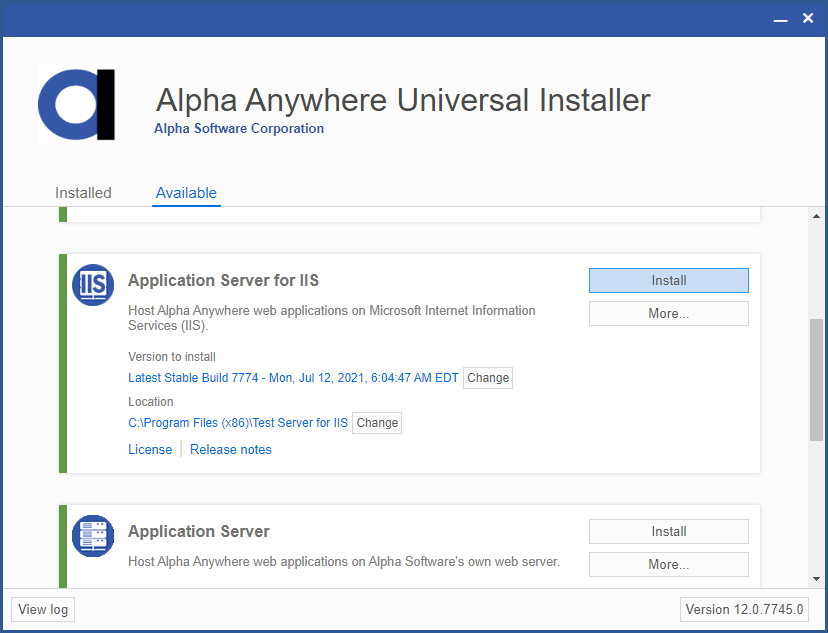Click the Location label
828x633 pixels.
click(150, 402)
